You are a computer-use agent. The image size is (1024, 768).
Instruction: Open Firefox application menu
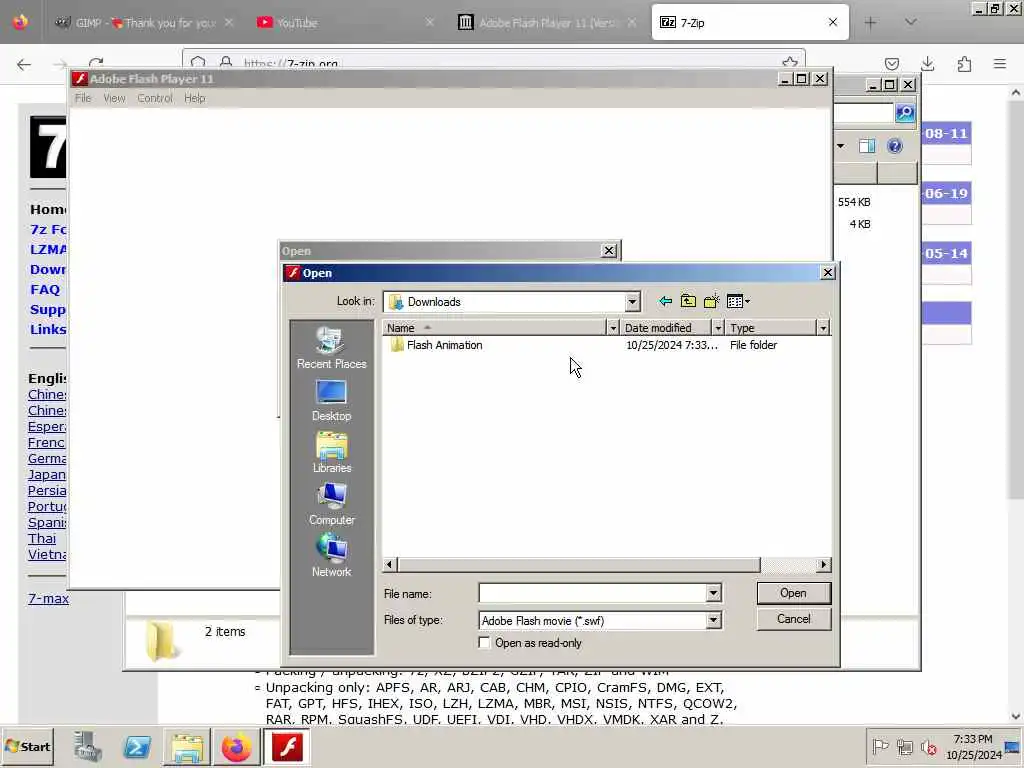point(1000,64)
